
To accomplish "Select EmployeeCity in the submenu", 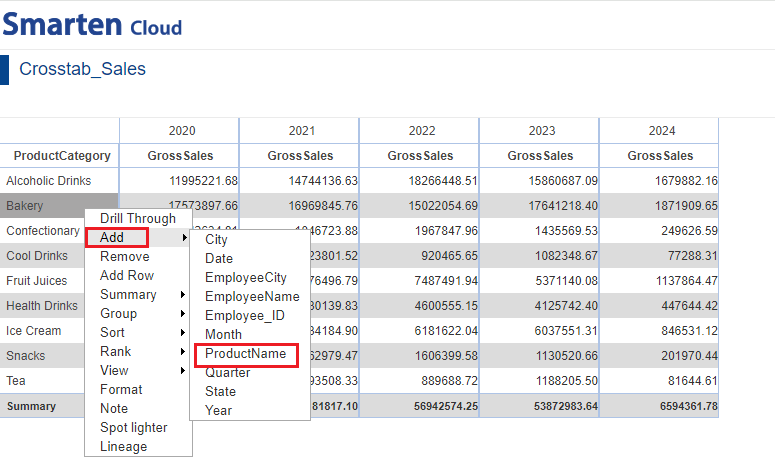I will (x=246, y=277).
